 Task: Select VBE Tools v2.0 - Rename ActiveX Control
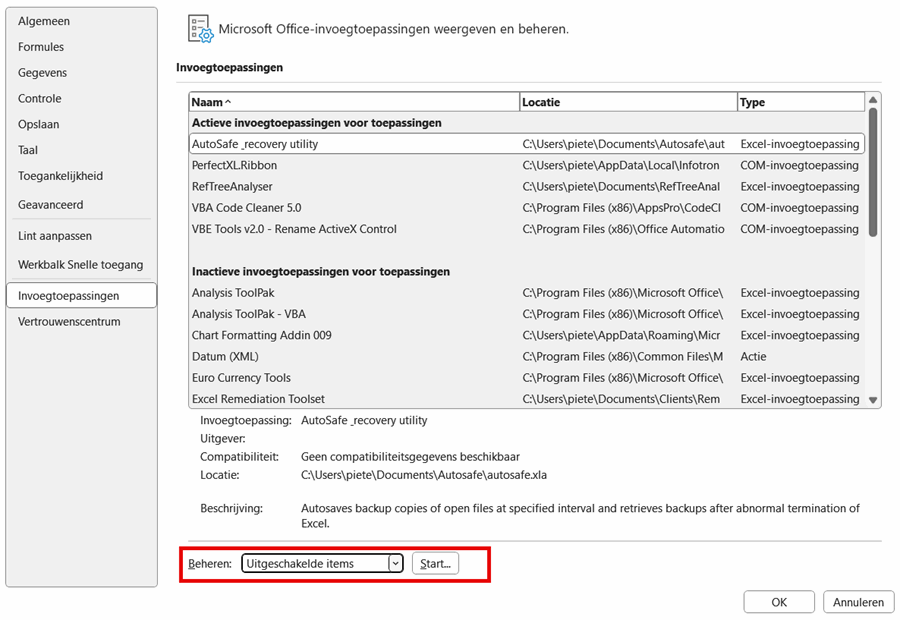click(x=526, y=229)
